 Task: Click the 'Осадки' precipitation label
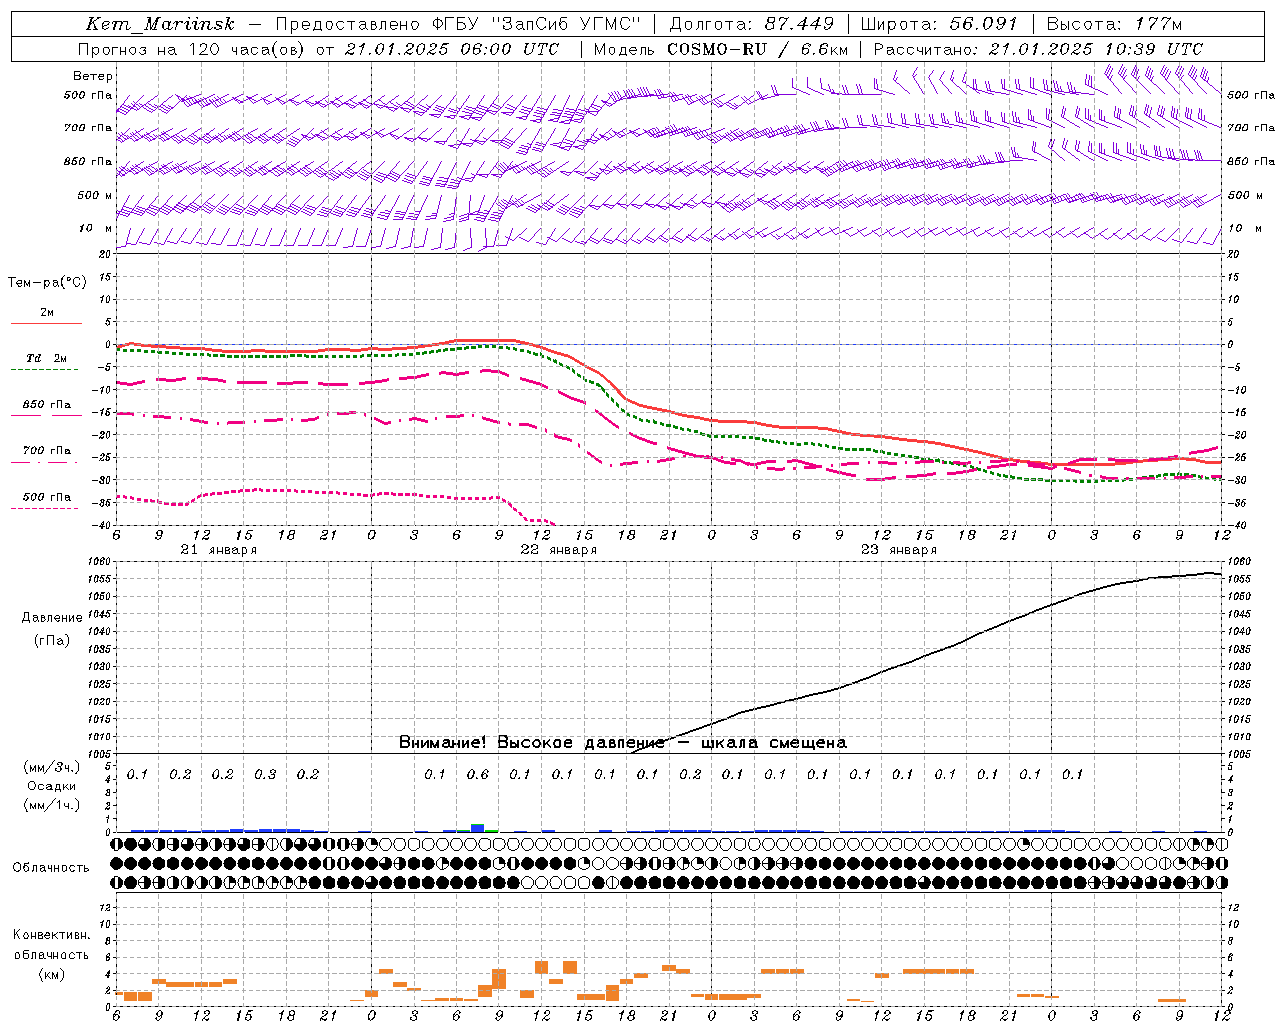51,786
